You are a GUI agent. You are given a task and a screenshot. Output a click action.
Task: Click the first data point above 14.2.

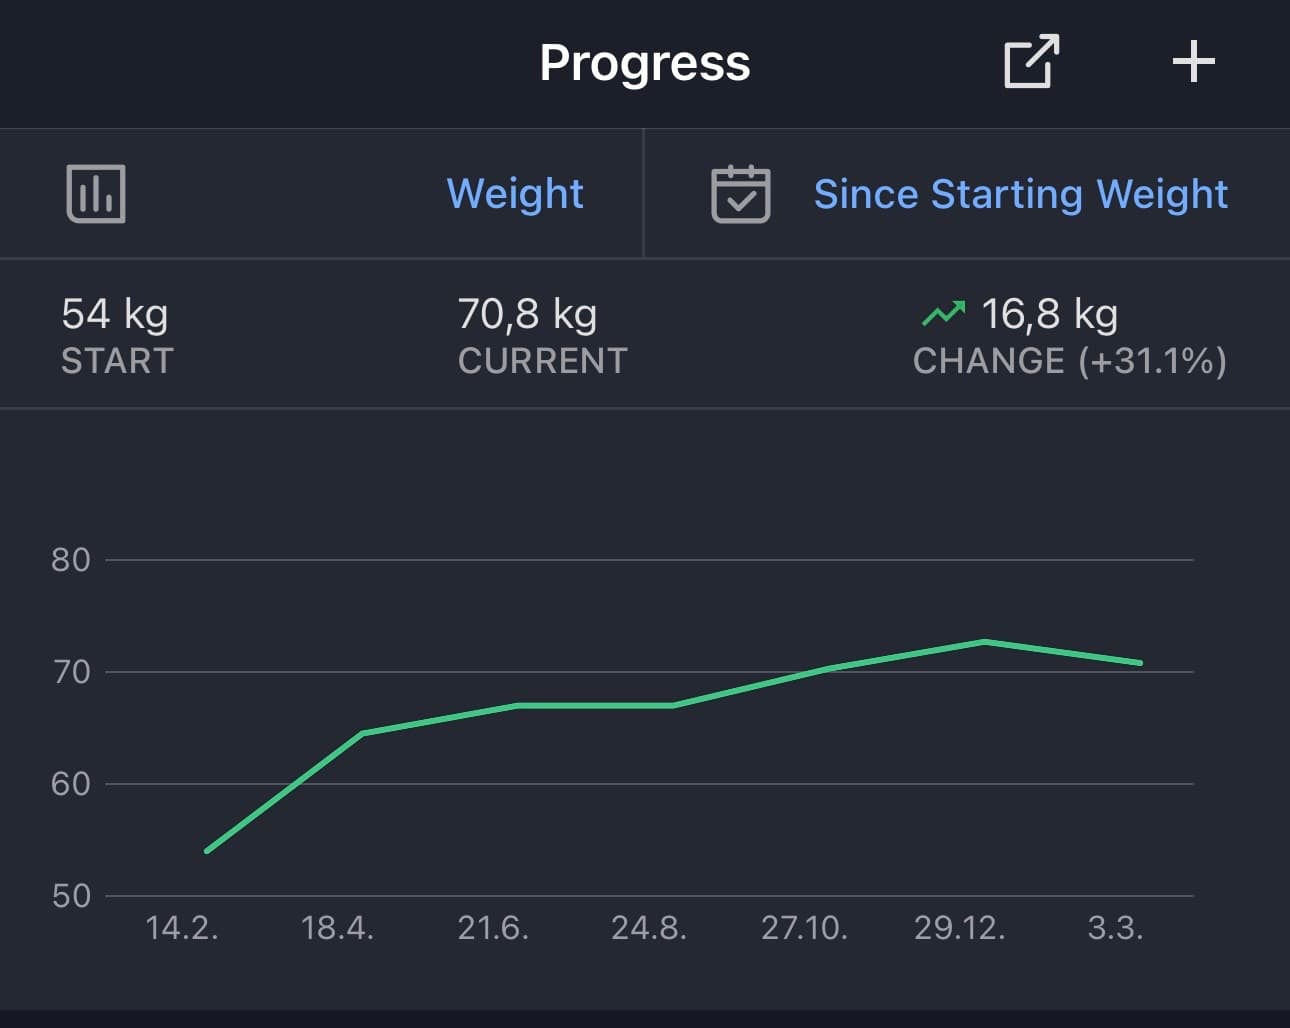click(207, 850)
